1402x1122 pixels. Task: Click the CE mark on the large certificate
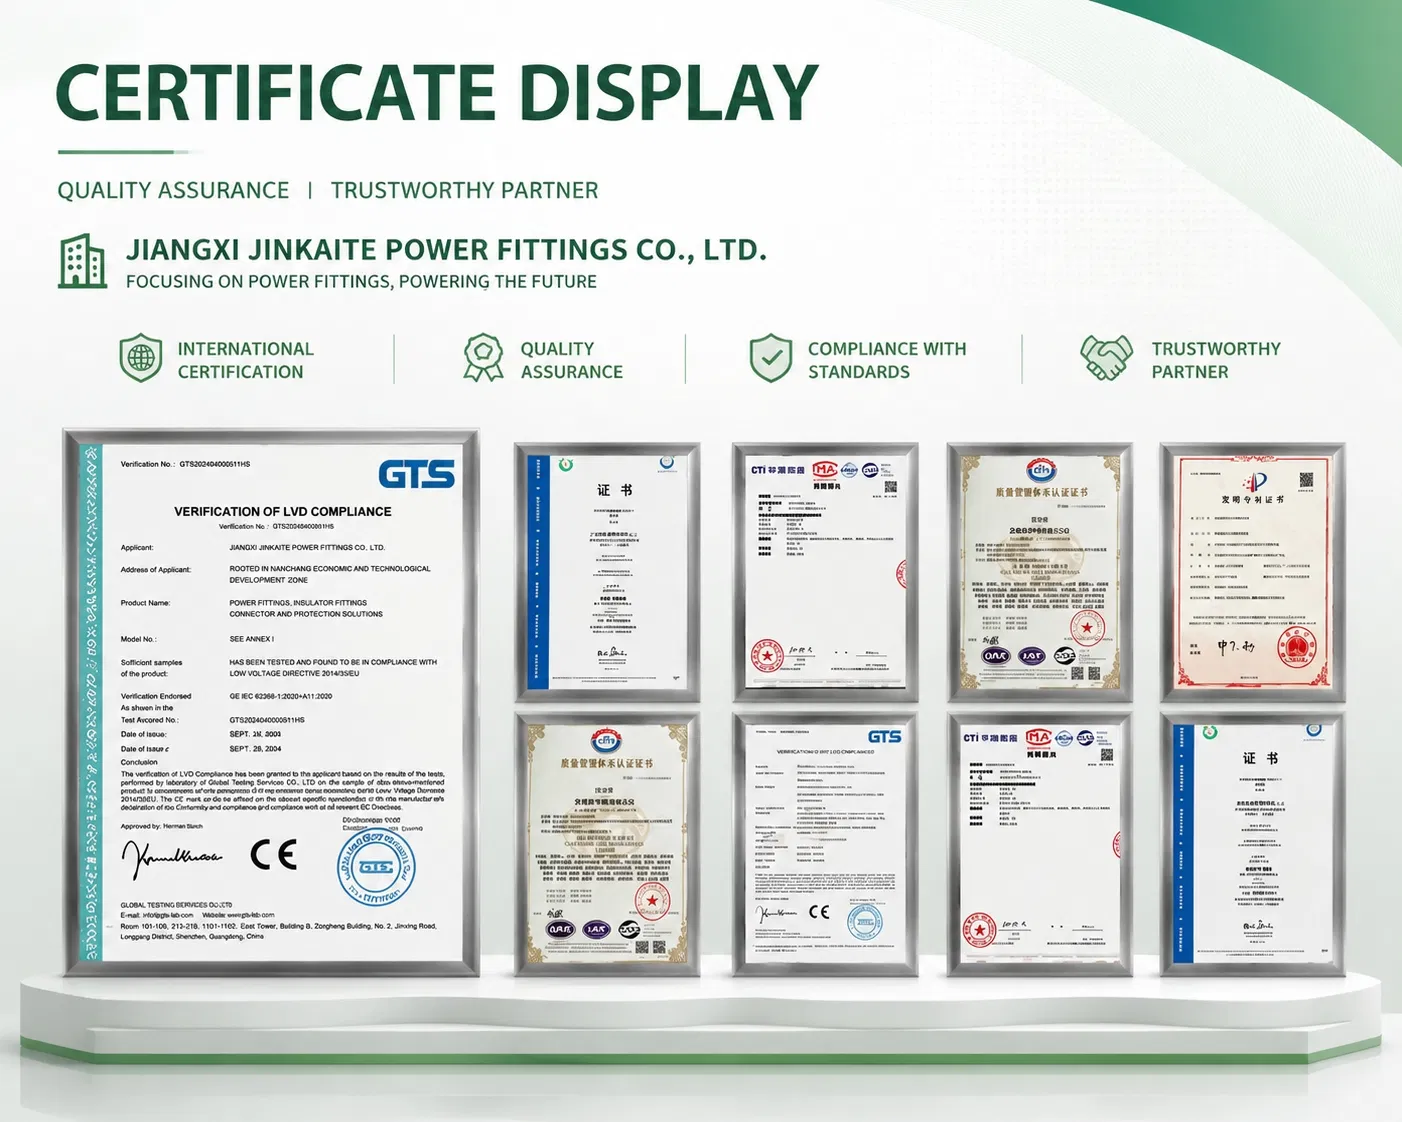pos(274,854)
